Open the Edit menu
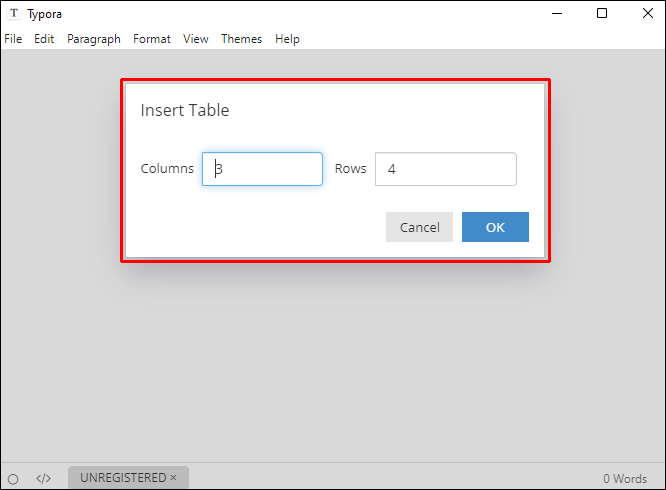The width and height of the screenshot is (666, 490). point(44,39)
